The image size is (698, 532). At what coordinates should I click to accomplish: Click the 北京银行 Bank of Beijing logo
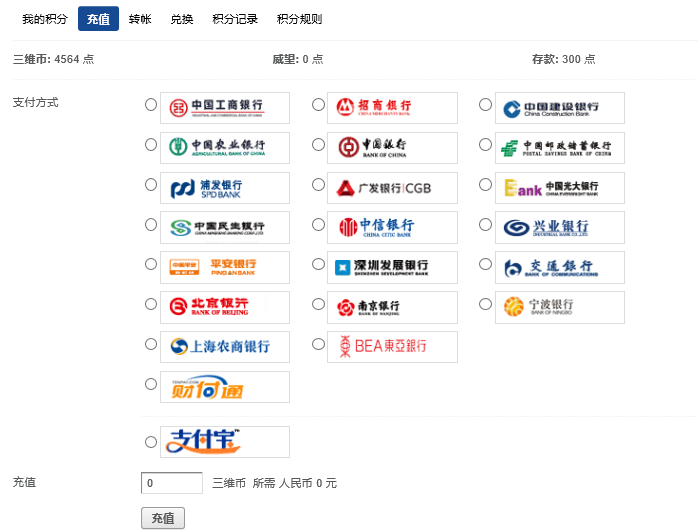pyautogui.click(x=225, y=307)
